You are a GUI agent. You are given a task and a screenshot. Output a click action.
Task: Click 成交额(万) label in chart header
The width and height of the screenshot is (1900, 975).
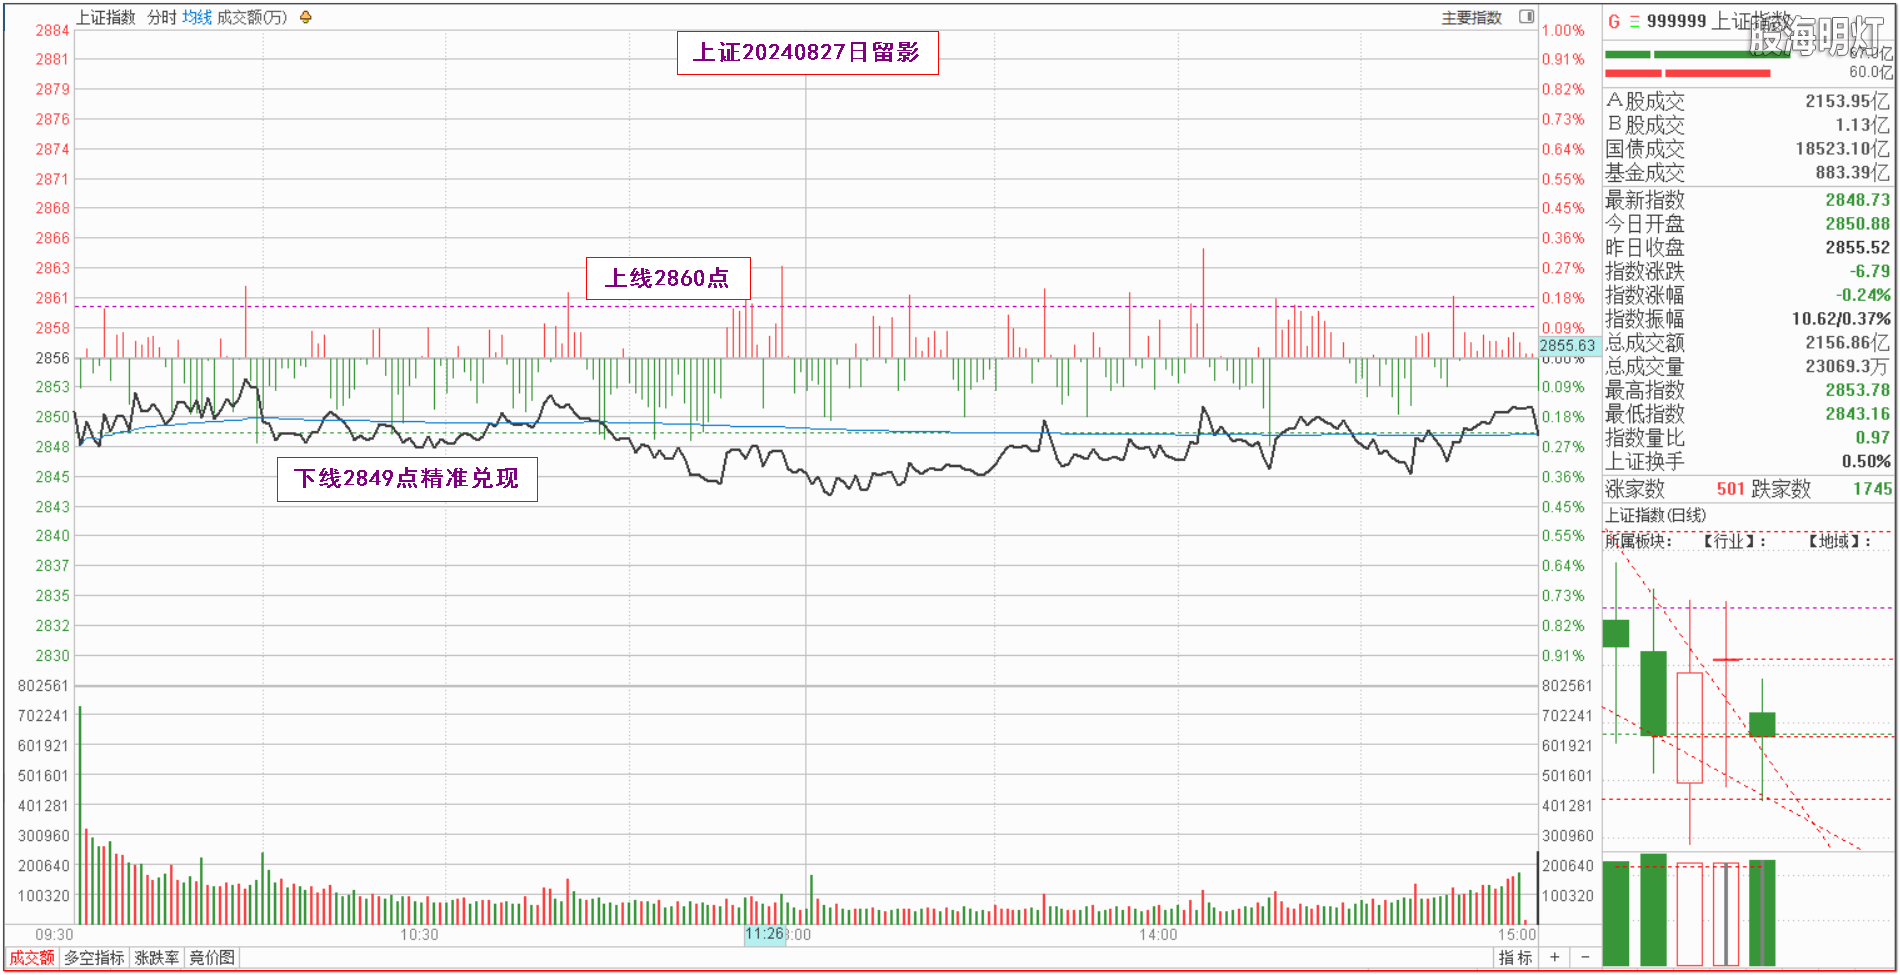[x=252, y=17]
